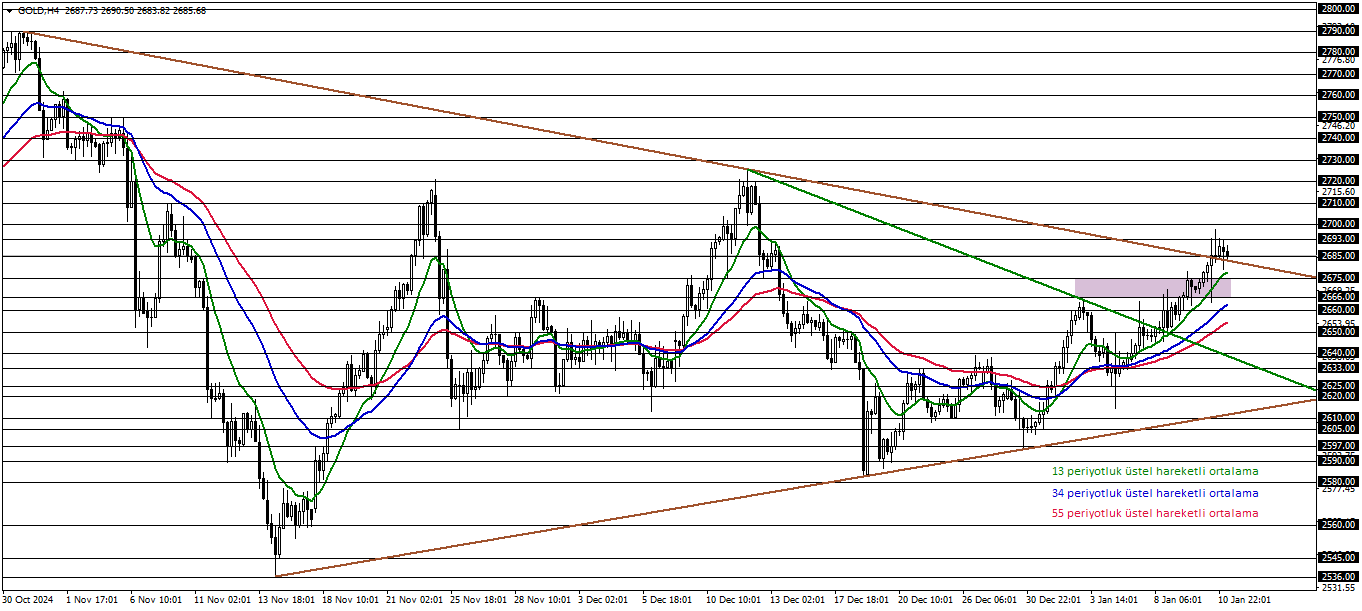This screenshot has height=611, width=1362.
Task: Click the 2580.00 price level label
Action: coord(1337,482)
